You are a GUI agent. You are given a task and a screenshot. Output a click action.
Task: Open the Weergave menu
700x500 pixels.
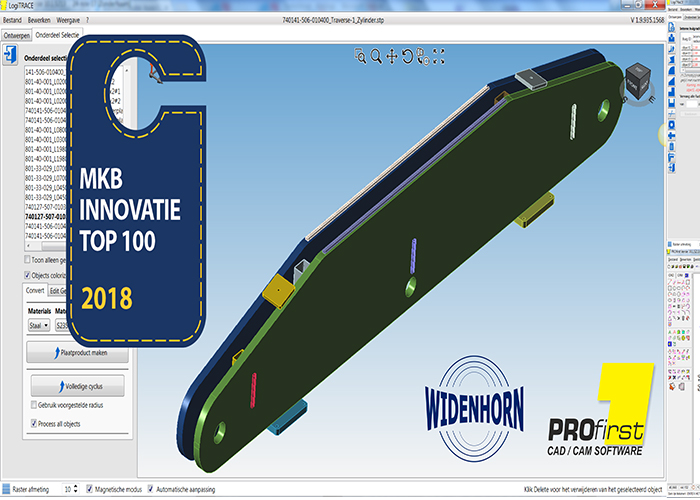tap(68, 20)
